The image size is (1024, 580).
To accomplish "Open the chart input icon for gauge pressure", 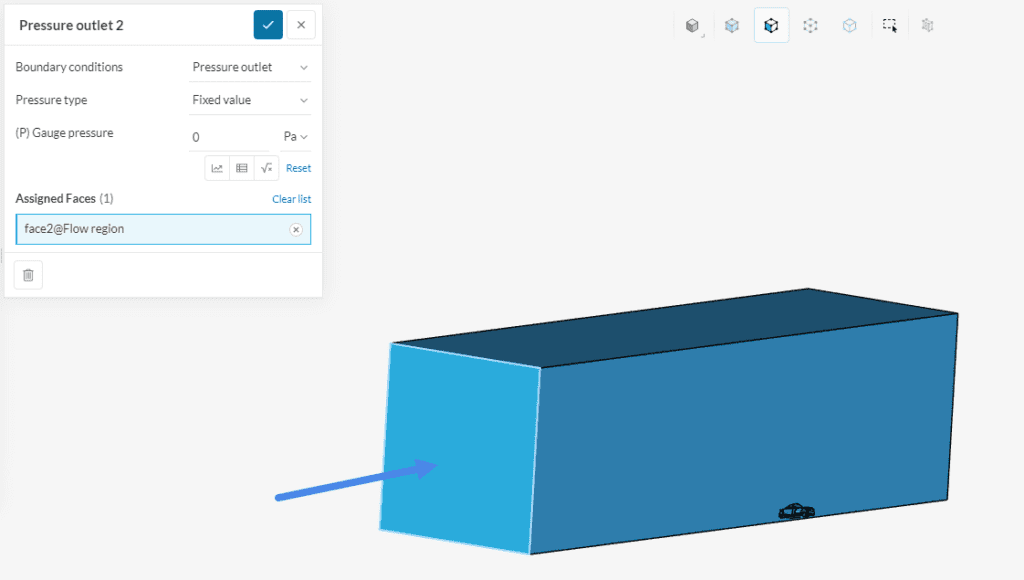I will (x=217, y=168).
